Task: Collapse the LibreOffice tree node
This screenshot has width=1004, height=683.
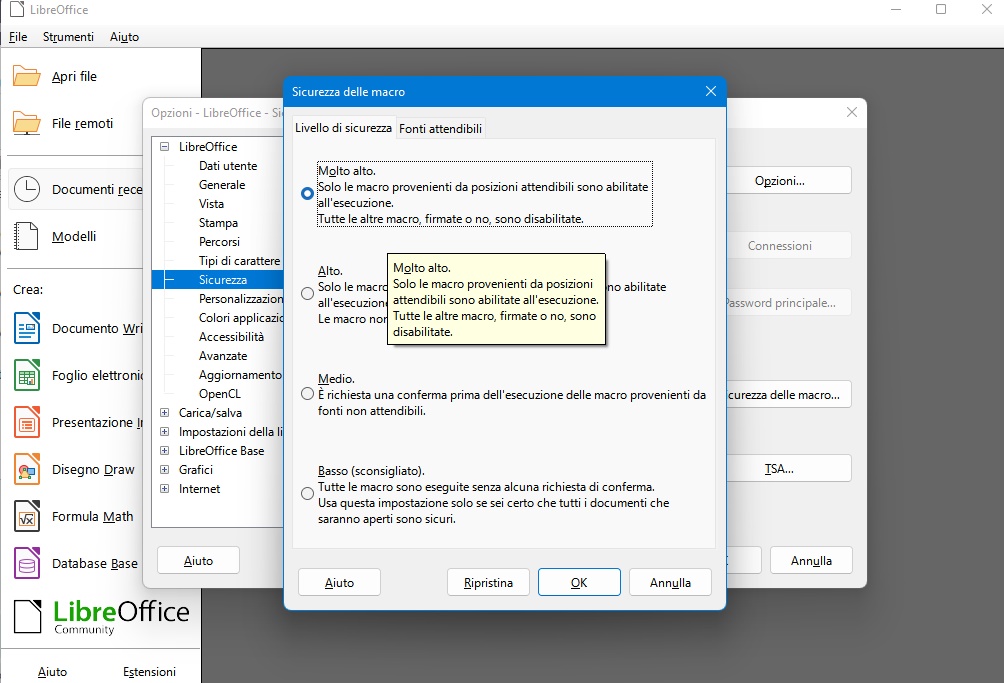Action: click(165, 147)
